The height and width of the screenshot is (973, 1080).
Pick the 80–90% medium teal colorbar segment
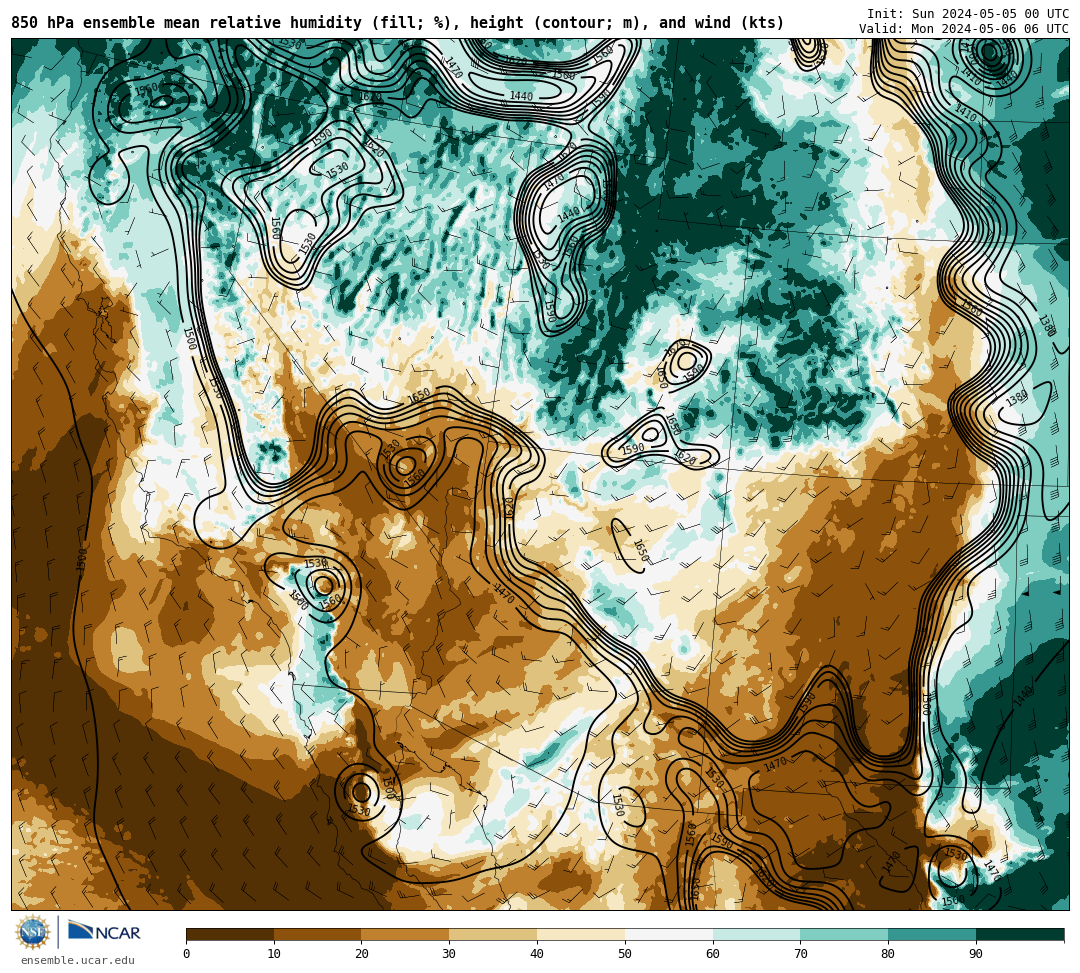(x=932, y=934)
